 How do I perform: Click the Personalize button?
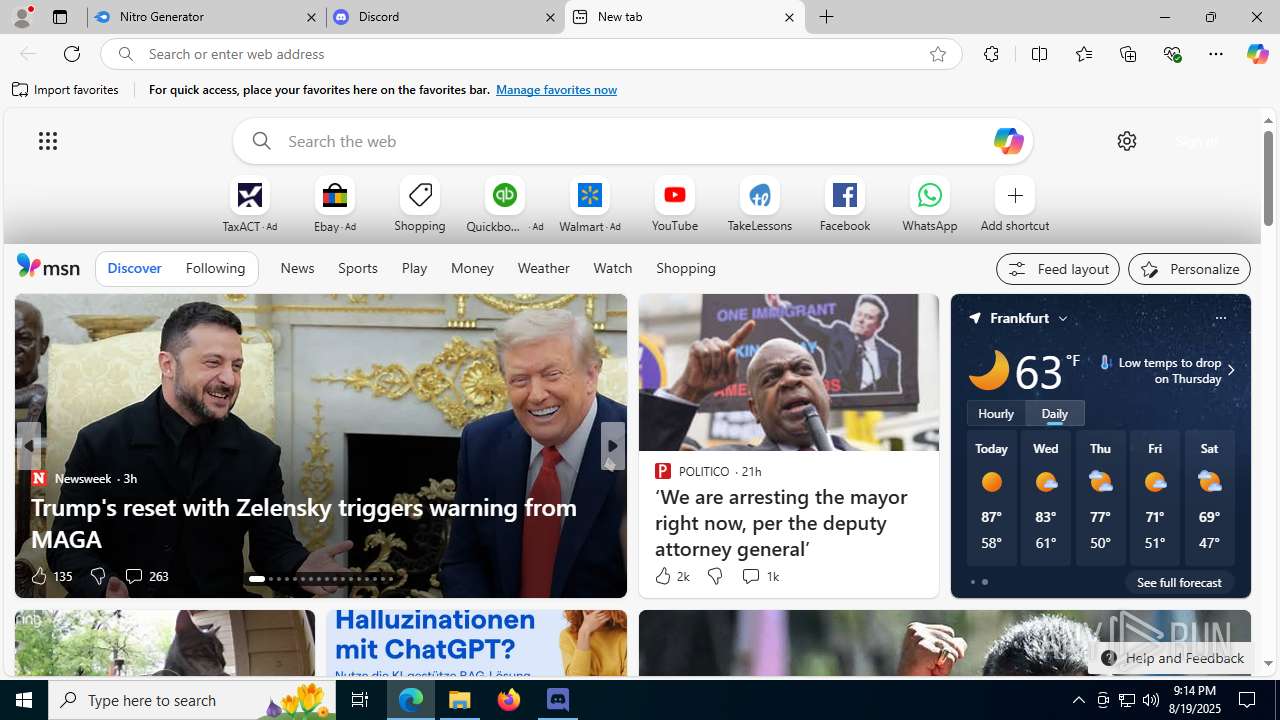1189,269
